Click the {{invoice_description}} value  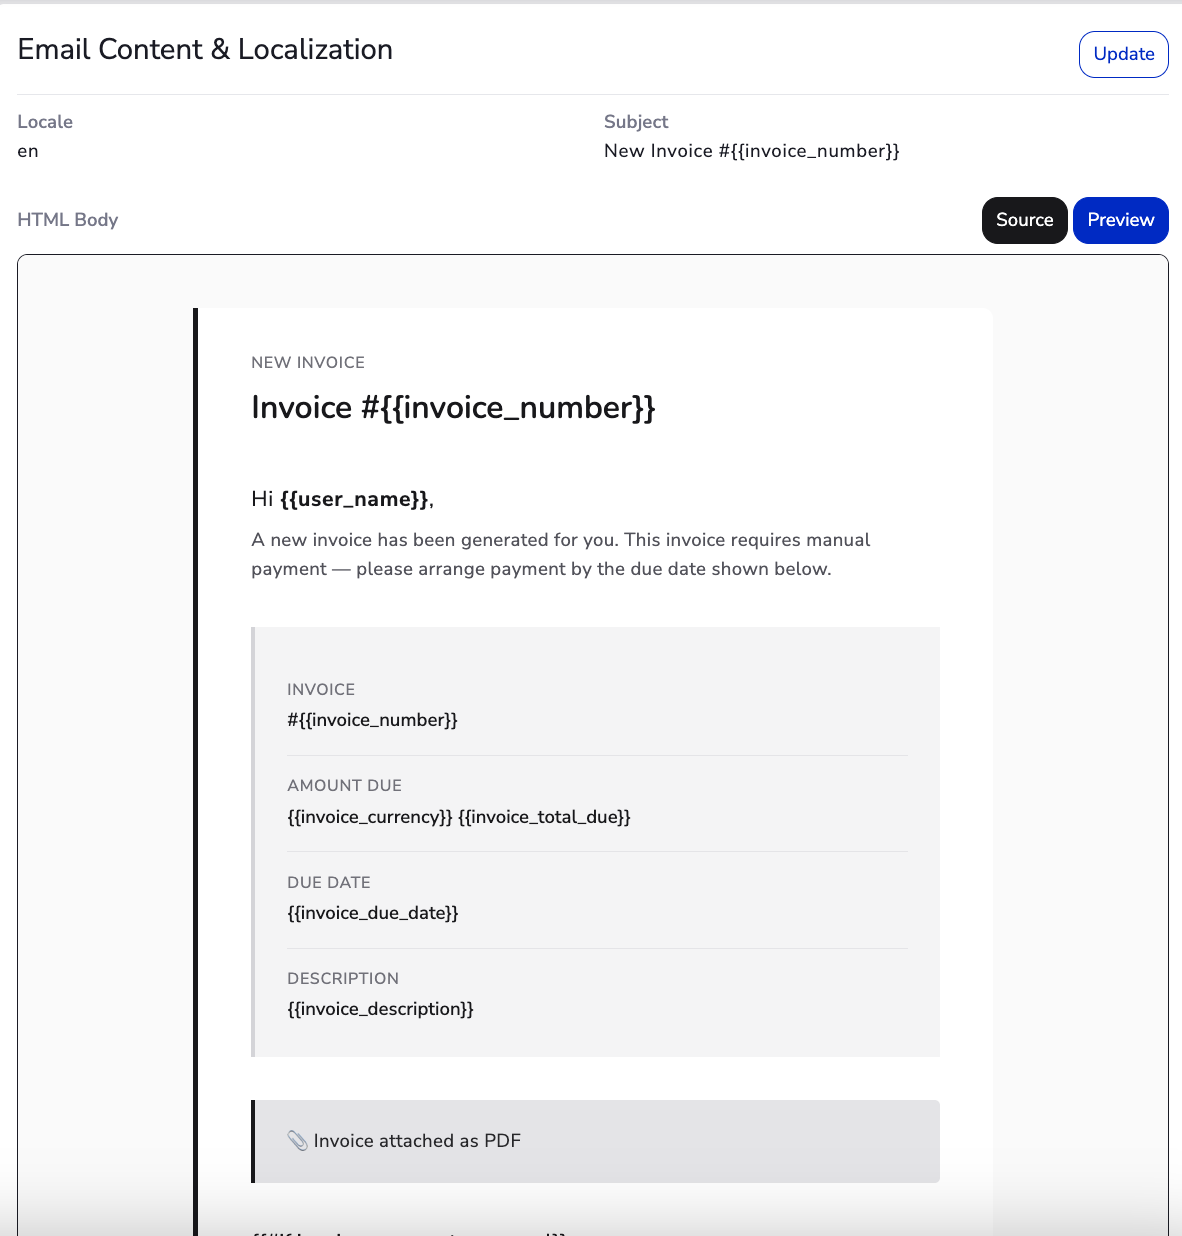[380, 1009]
